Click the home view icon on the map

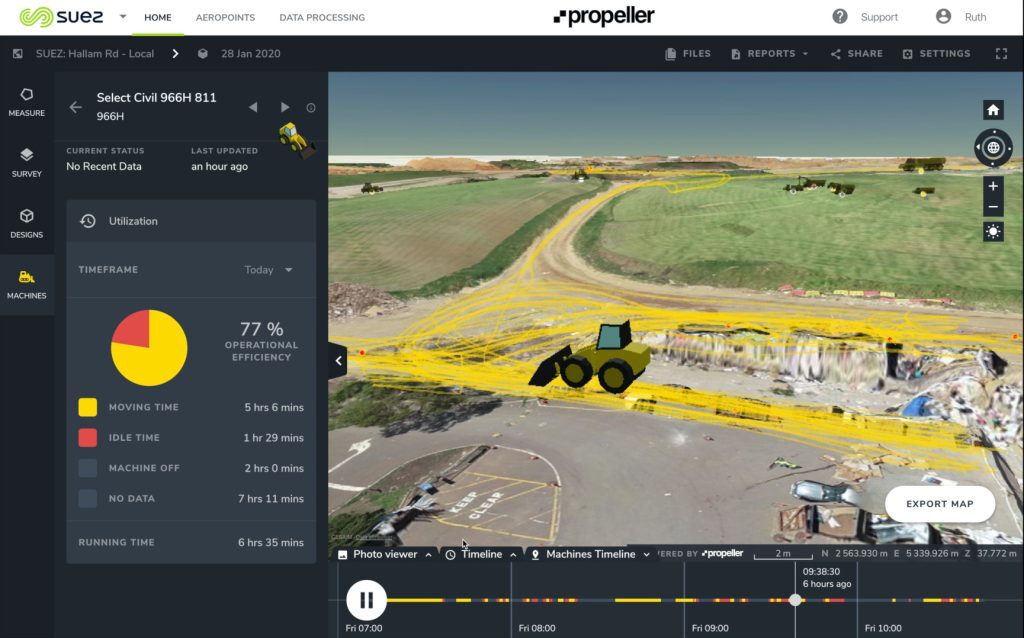(993, 109)
